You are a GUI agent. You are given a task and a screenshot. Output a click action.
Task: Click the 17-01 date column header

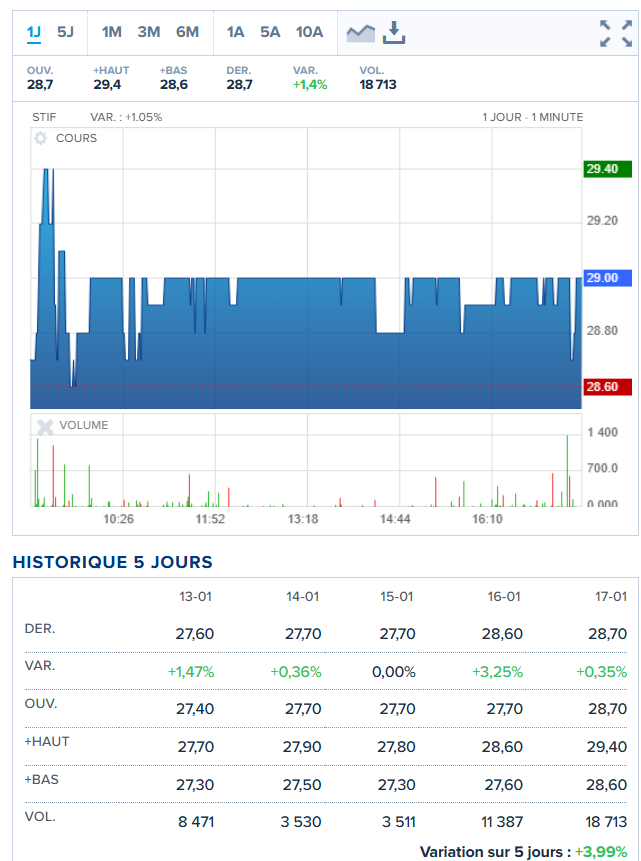pos(611,596)
